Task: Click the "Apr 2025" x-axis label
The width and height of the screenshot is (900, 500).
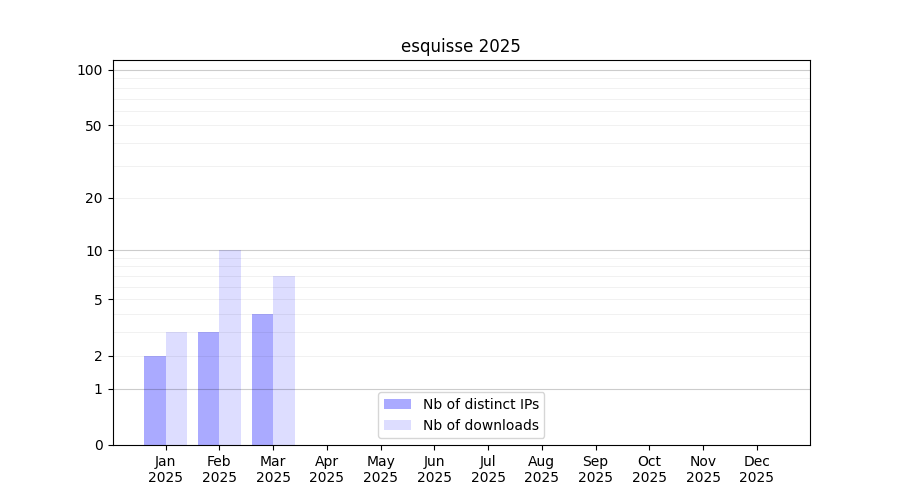Action: 327,469
